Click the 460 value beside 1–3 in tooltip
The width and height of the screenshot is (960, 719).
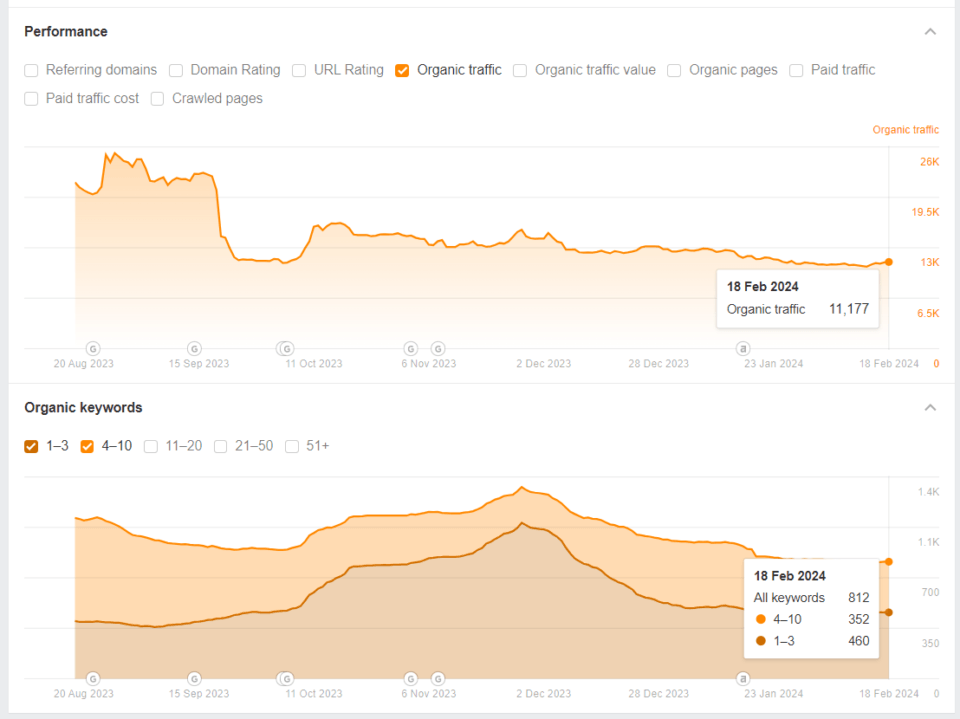[x=858, y=641]
